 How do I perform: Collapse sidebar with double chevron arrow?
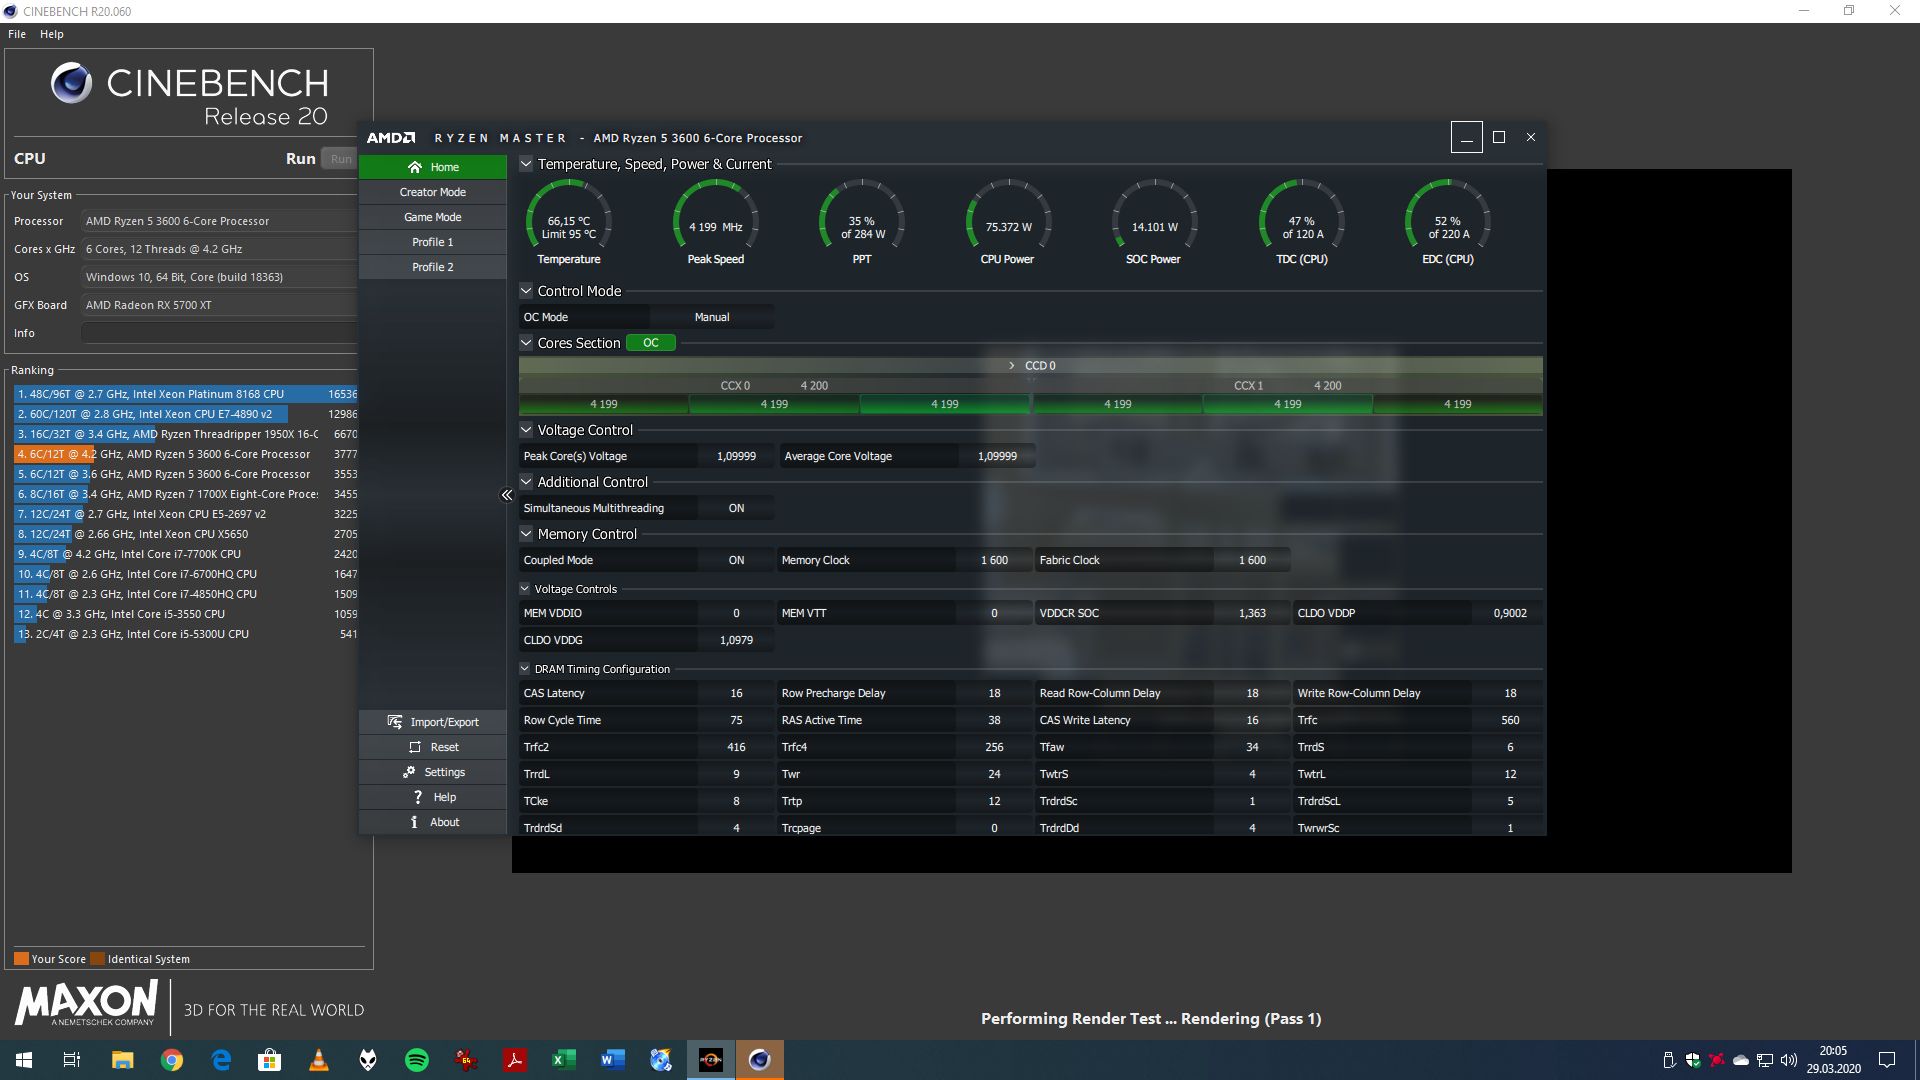pyautogui.click(x=506, y=495)
